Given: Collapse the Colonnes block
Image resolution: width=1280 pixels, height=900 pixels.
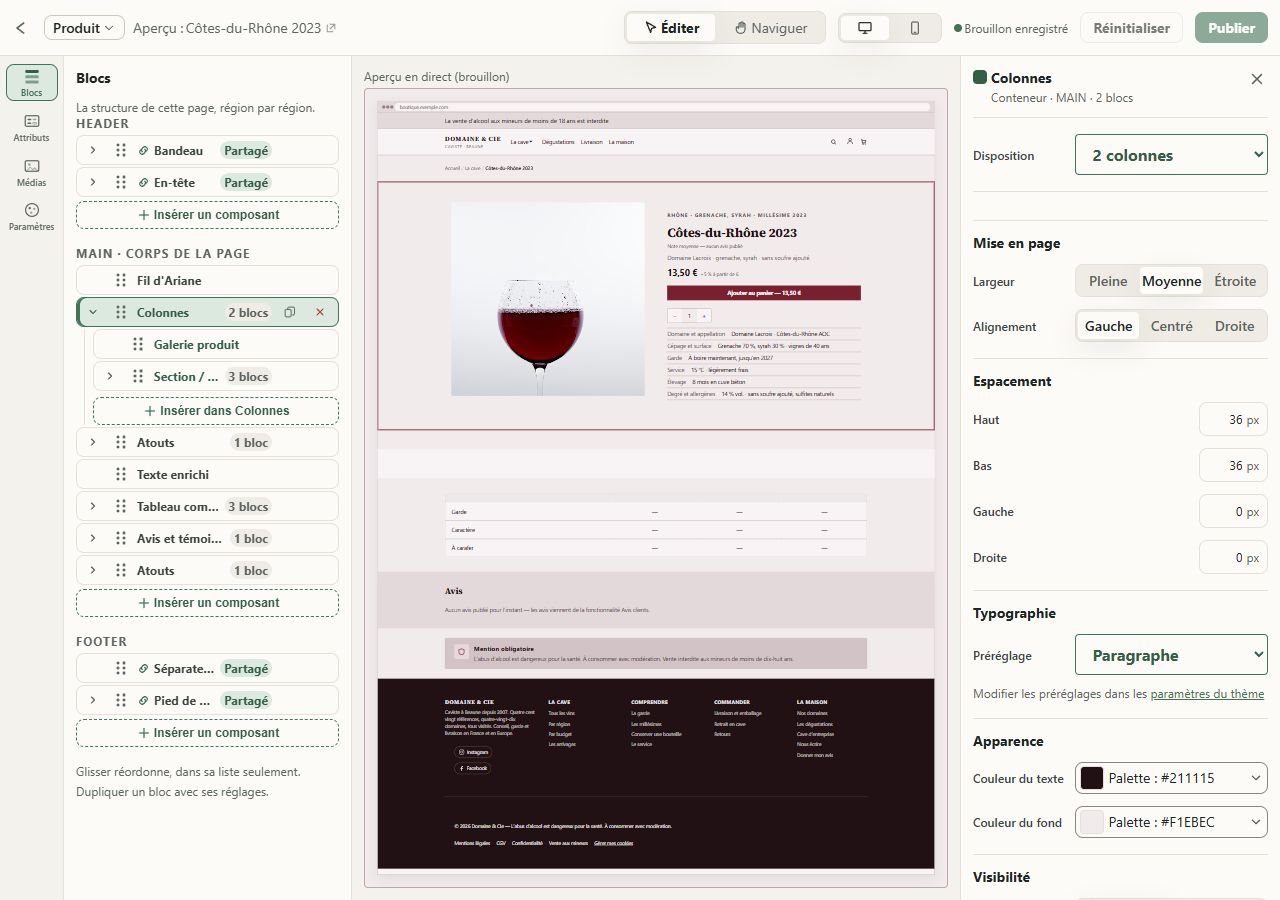Looking at the screenshot, I should [93, 312].
